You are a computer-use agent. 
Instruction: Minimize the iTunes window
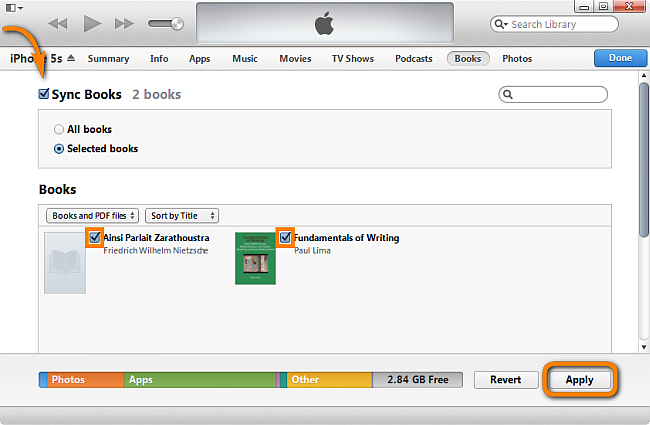584,6
